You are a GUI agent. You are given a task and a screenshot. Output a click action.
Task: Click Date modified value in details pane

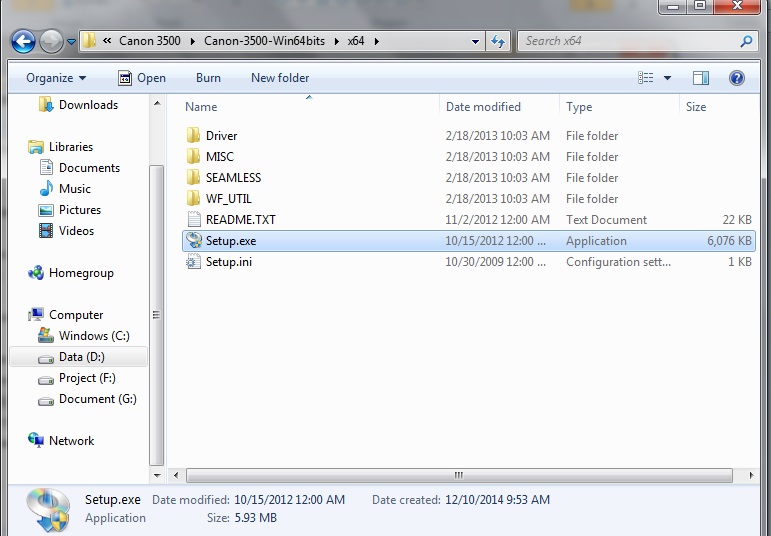tap(289, 500)
